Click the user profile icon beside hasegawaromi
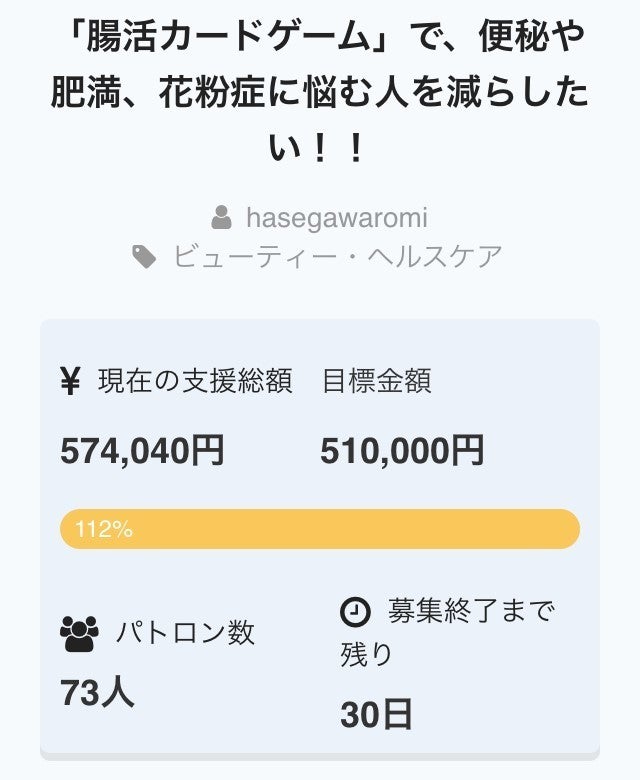Image resolution: width=640 pixels, height=780 pixels. 221,217
